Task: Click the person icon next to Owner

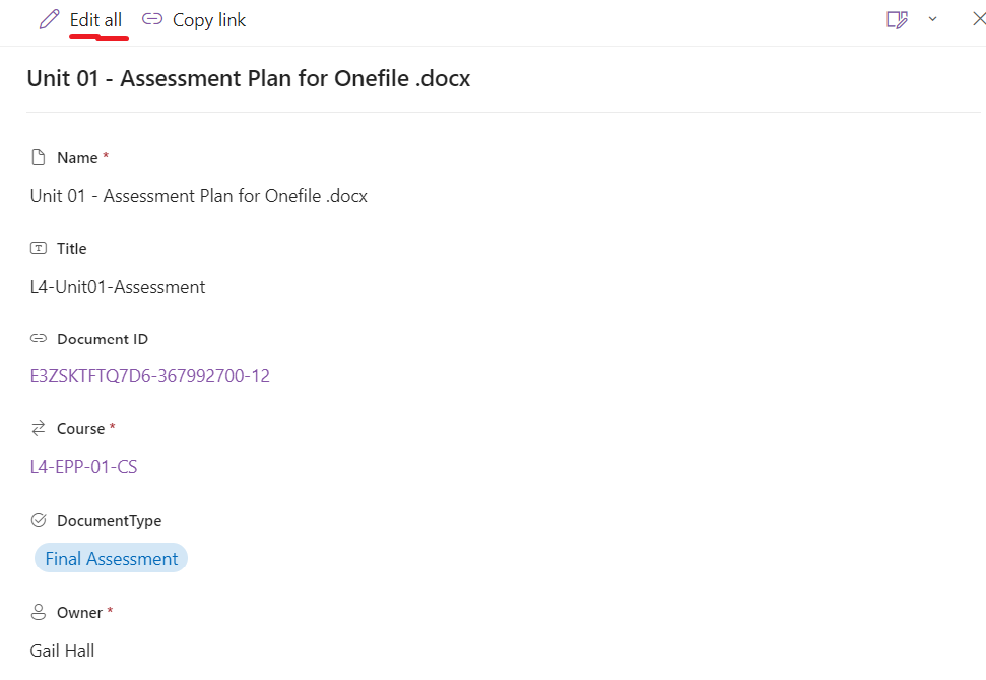Action: [39, 612]
